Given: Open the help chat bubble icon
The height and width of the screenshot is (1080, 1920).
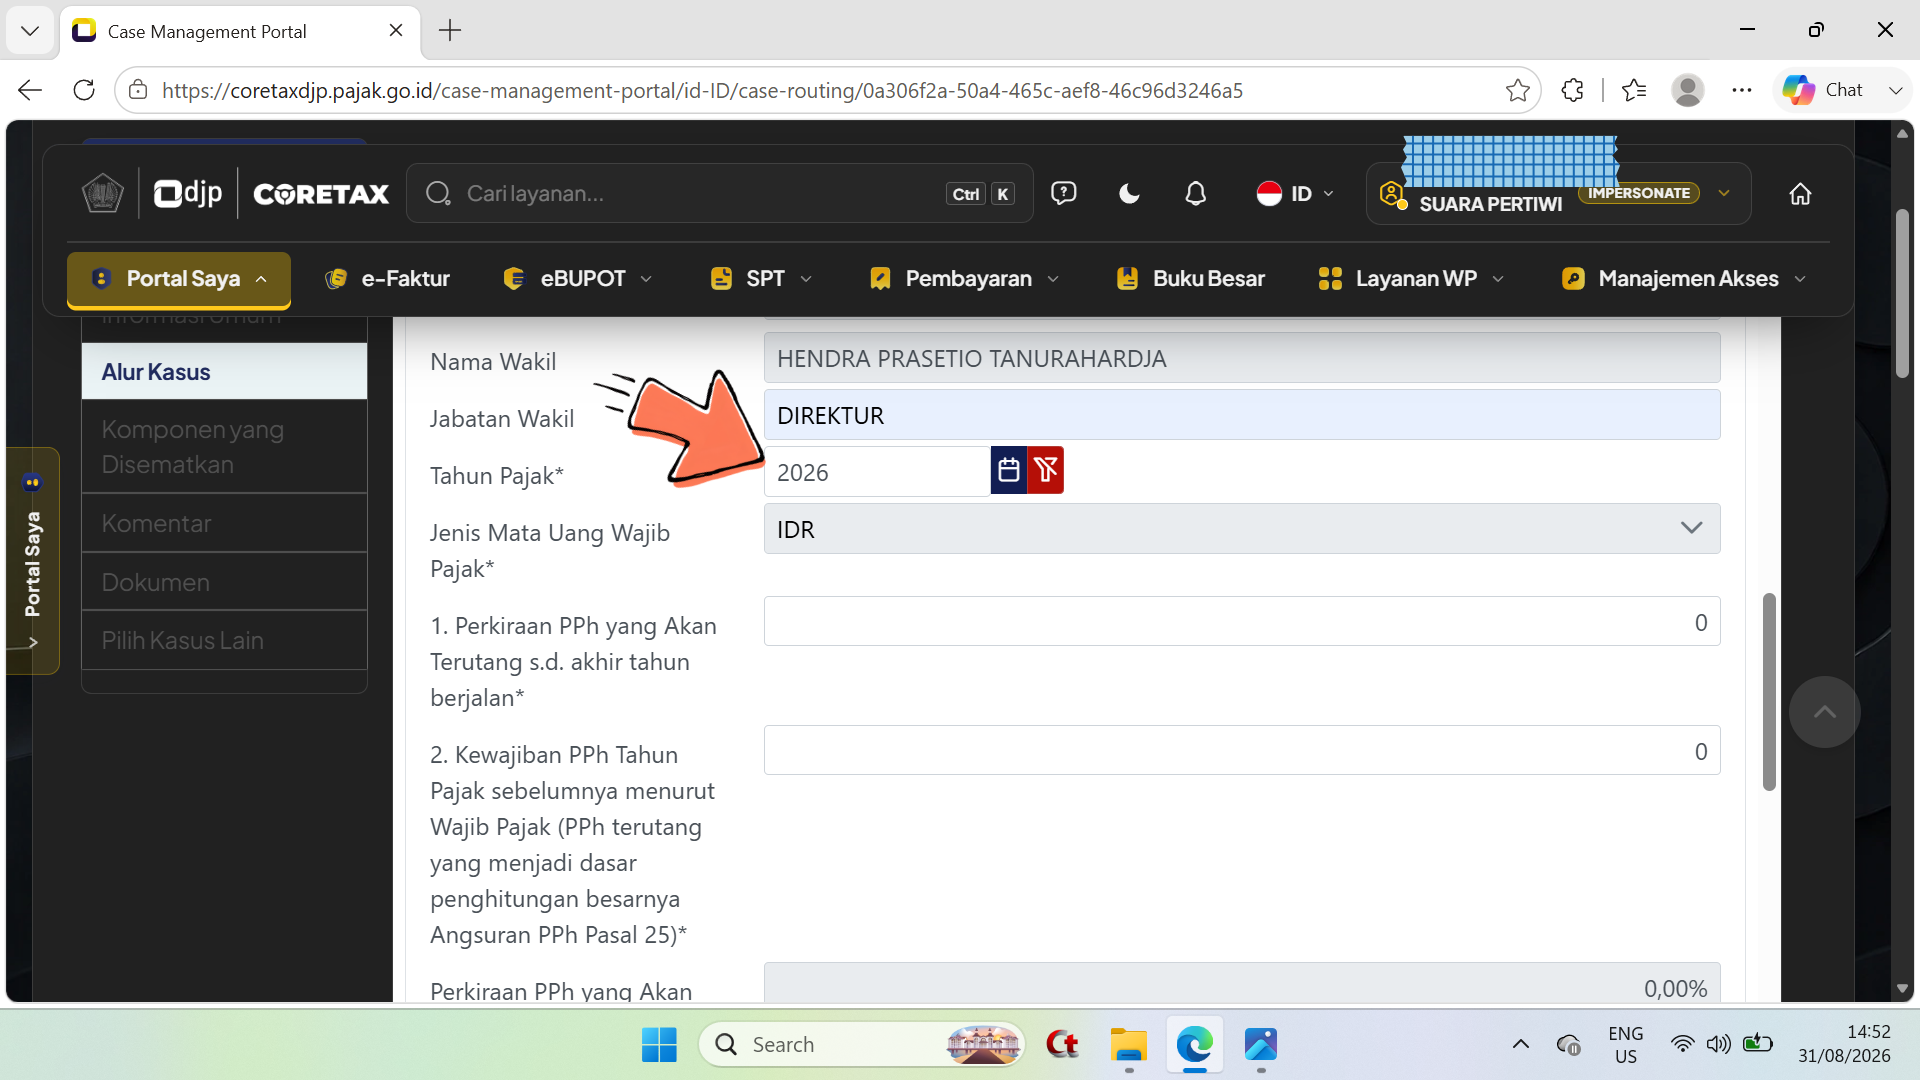Looking at the screenshot, I should (x=1063, y=193).
